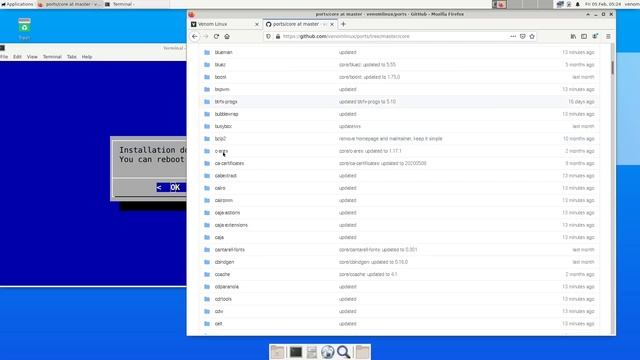
Task: Click the clock showing Fri 05 Feb
Action: (603, 4)
